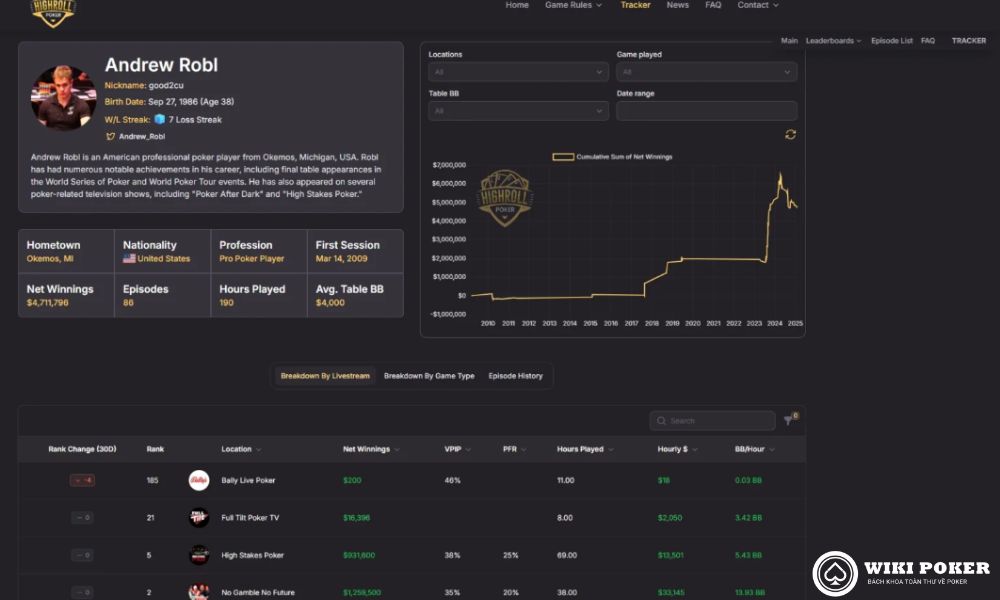Click the Full Tilt Poker TV logo
The height and width of the screenshot is (600, 1000).
pos(199,518)
